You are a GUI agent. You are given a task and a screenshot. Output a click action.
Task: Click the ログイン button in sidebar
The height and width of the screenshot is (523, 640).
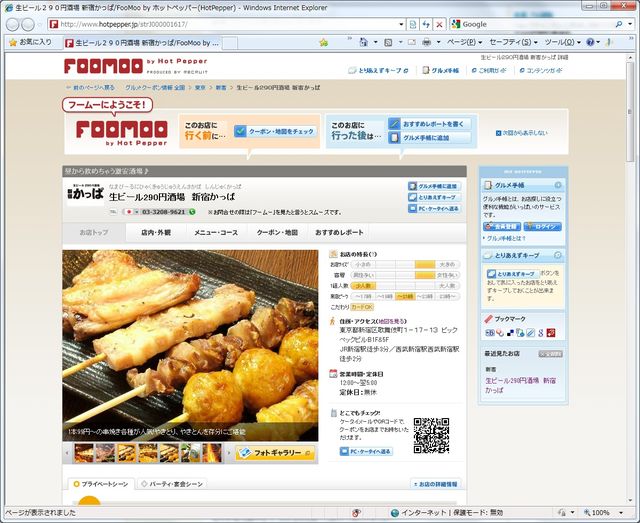click(547, 226)
